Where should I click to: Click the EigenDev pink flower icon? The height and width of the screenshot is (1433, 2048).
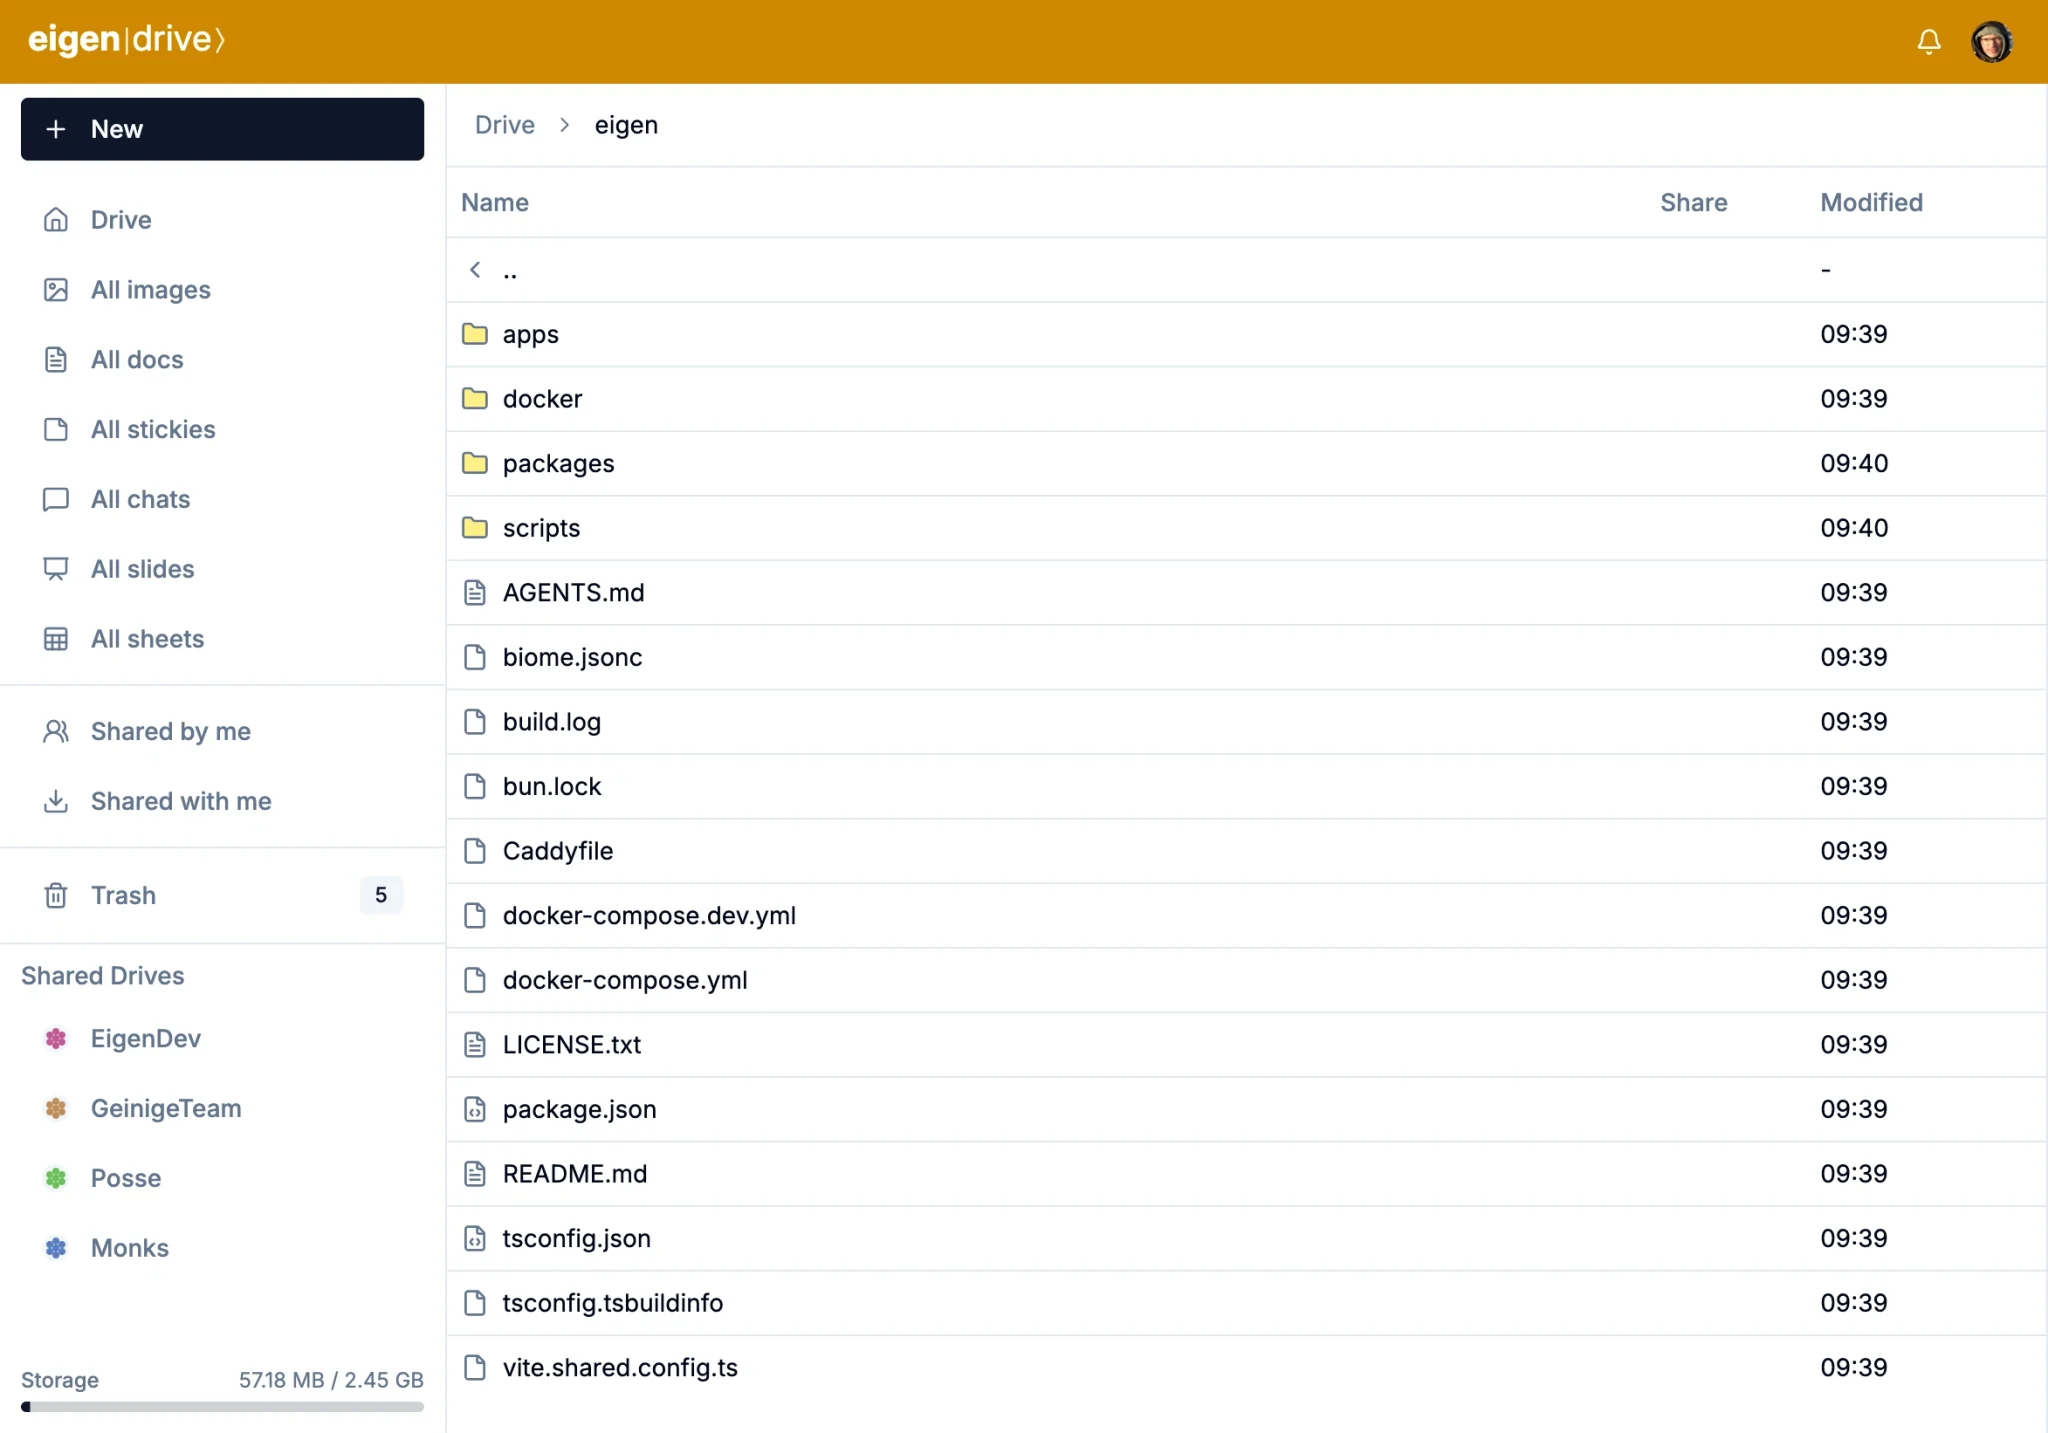(x=56, y=1039)
